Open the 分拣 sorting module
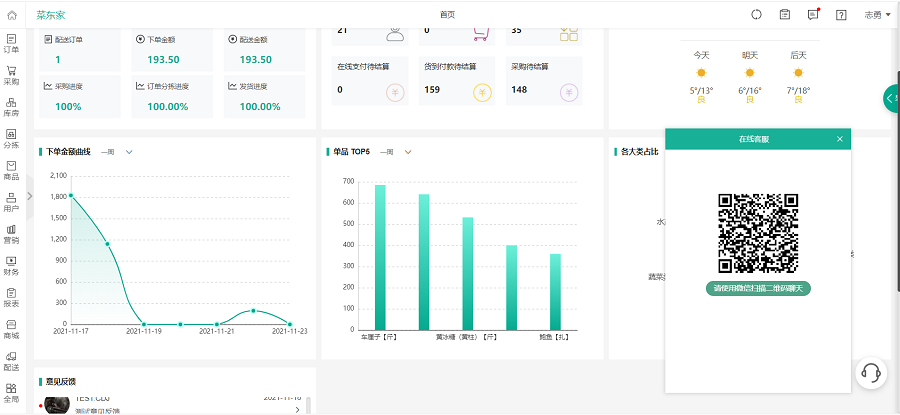 [x=11, y=138]
